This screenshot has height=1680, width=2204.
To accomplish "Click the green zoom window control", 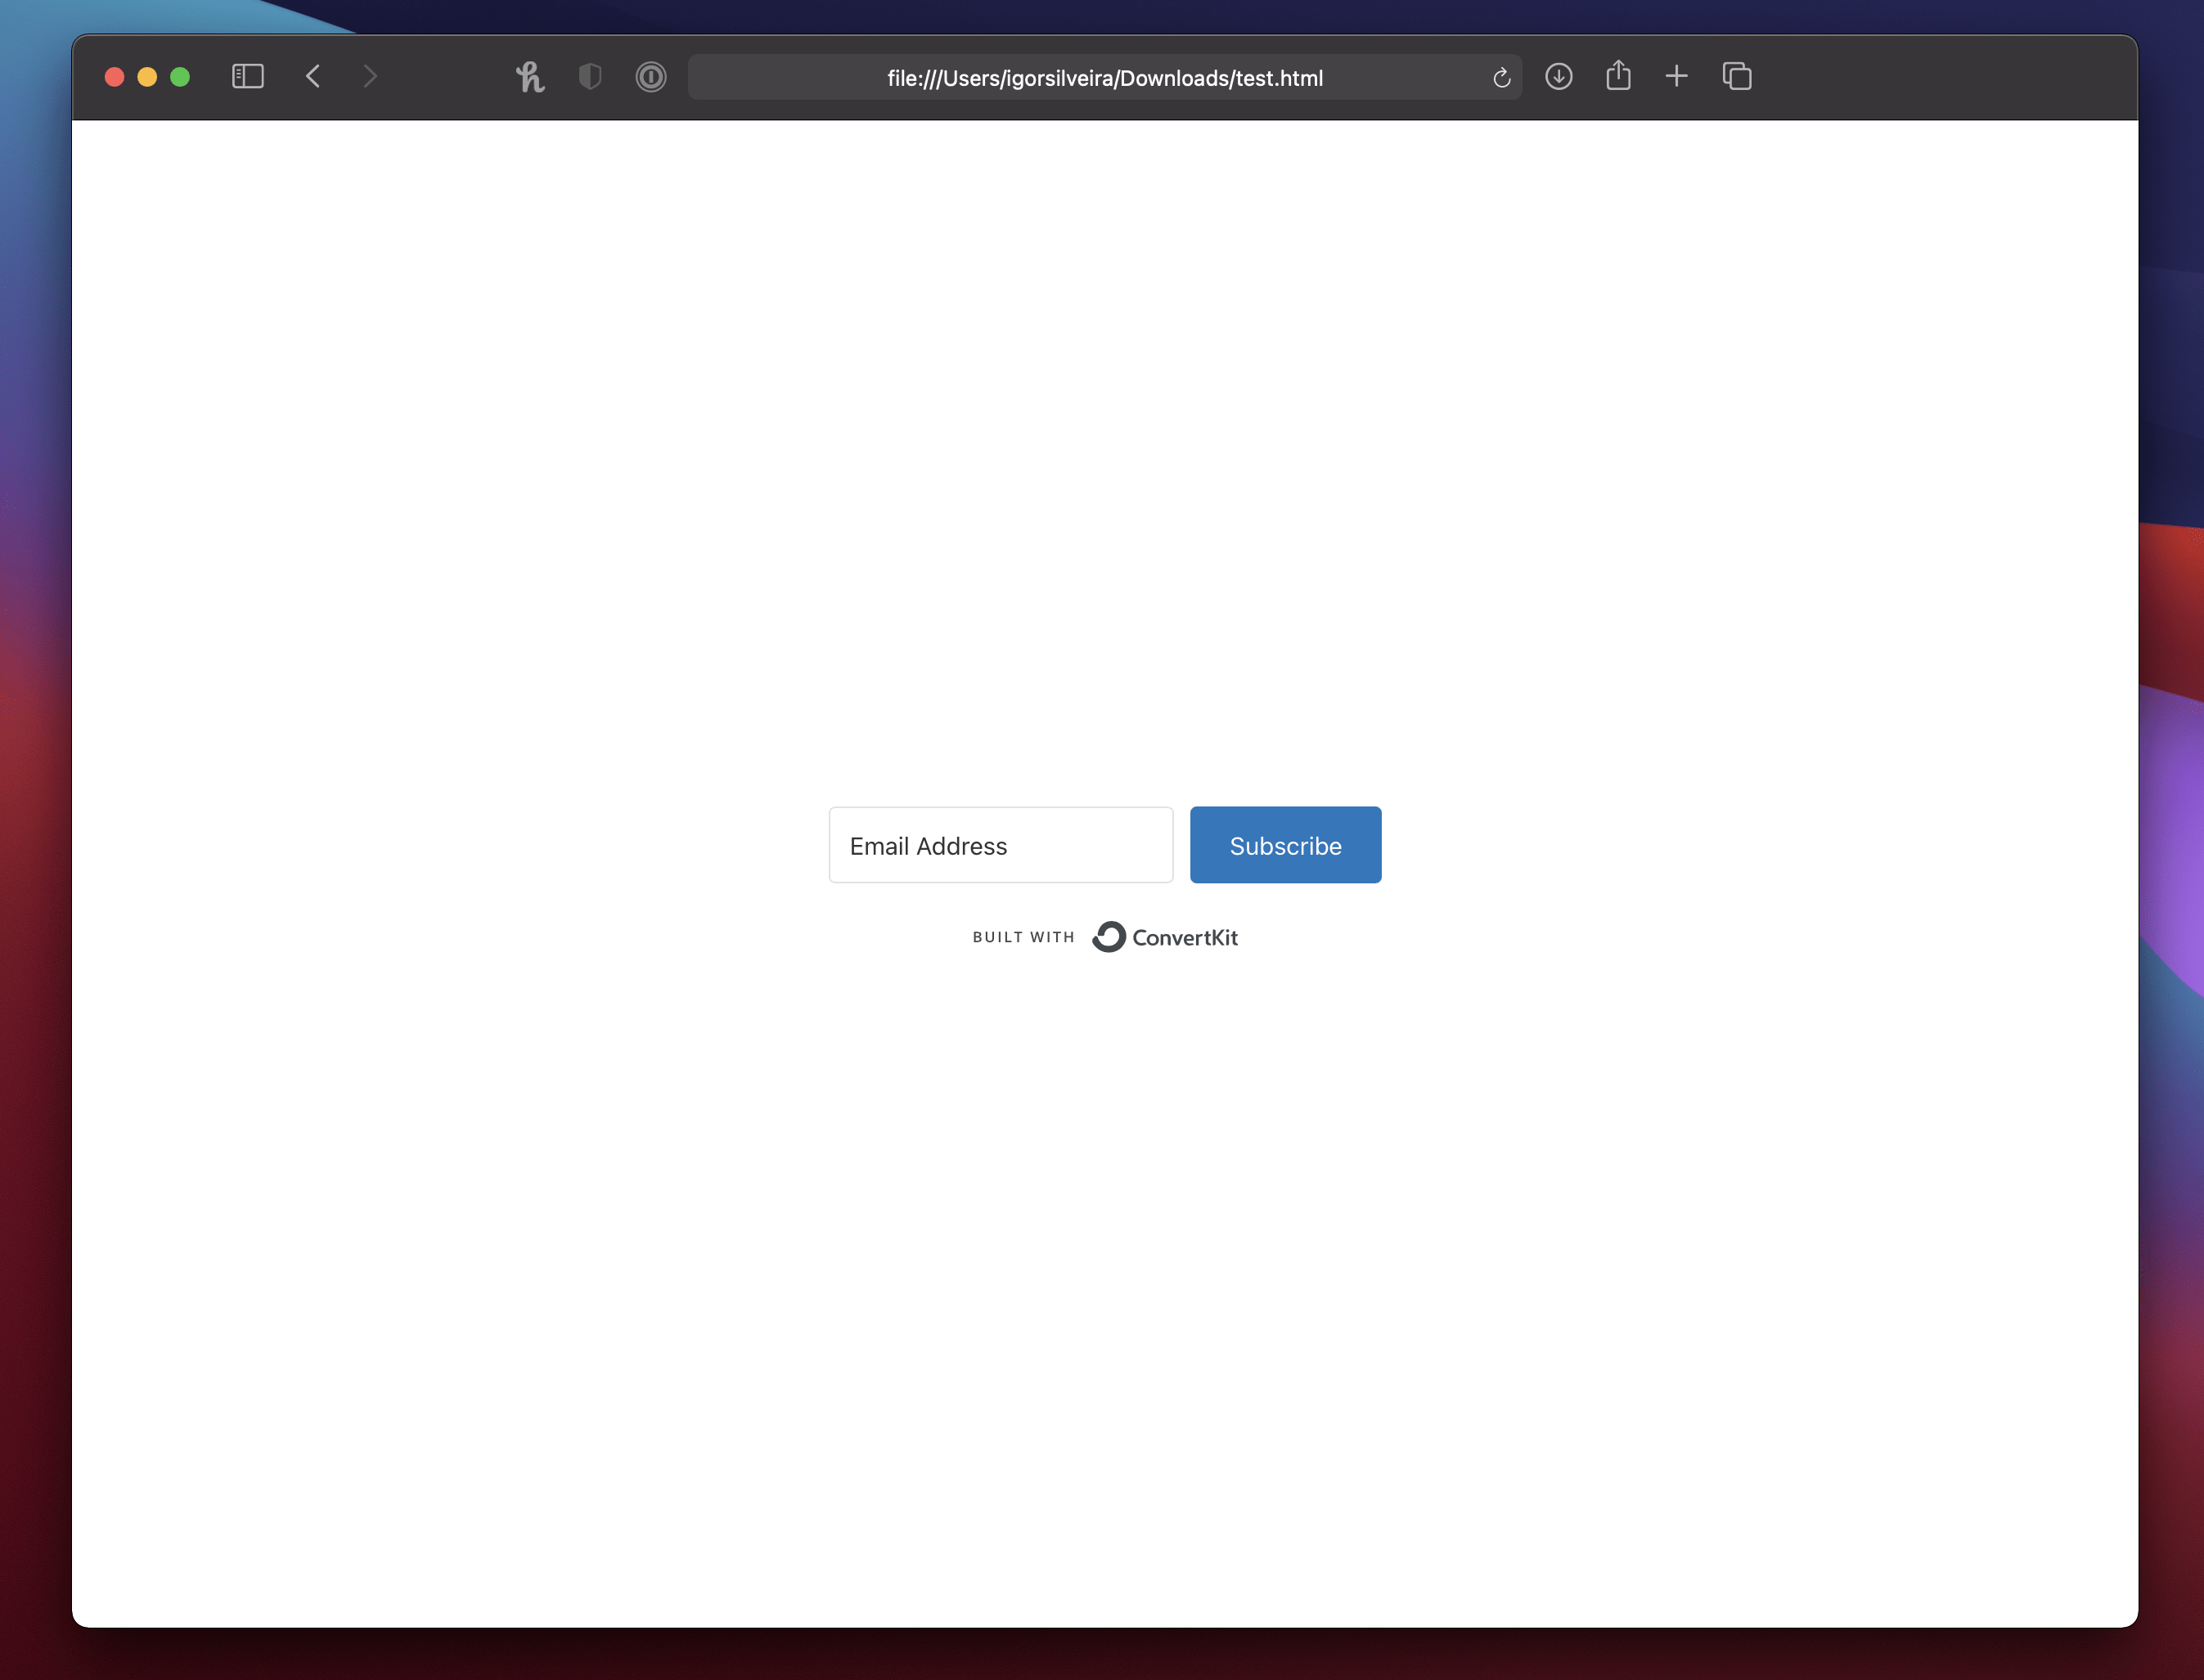I will (x=181, y=76).
